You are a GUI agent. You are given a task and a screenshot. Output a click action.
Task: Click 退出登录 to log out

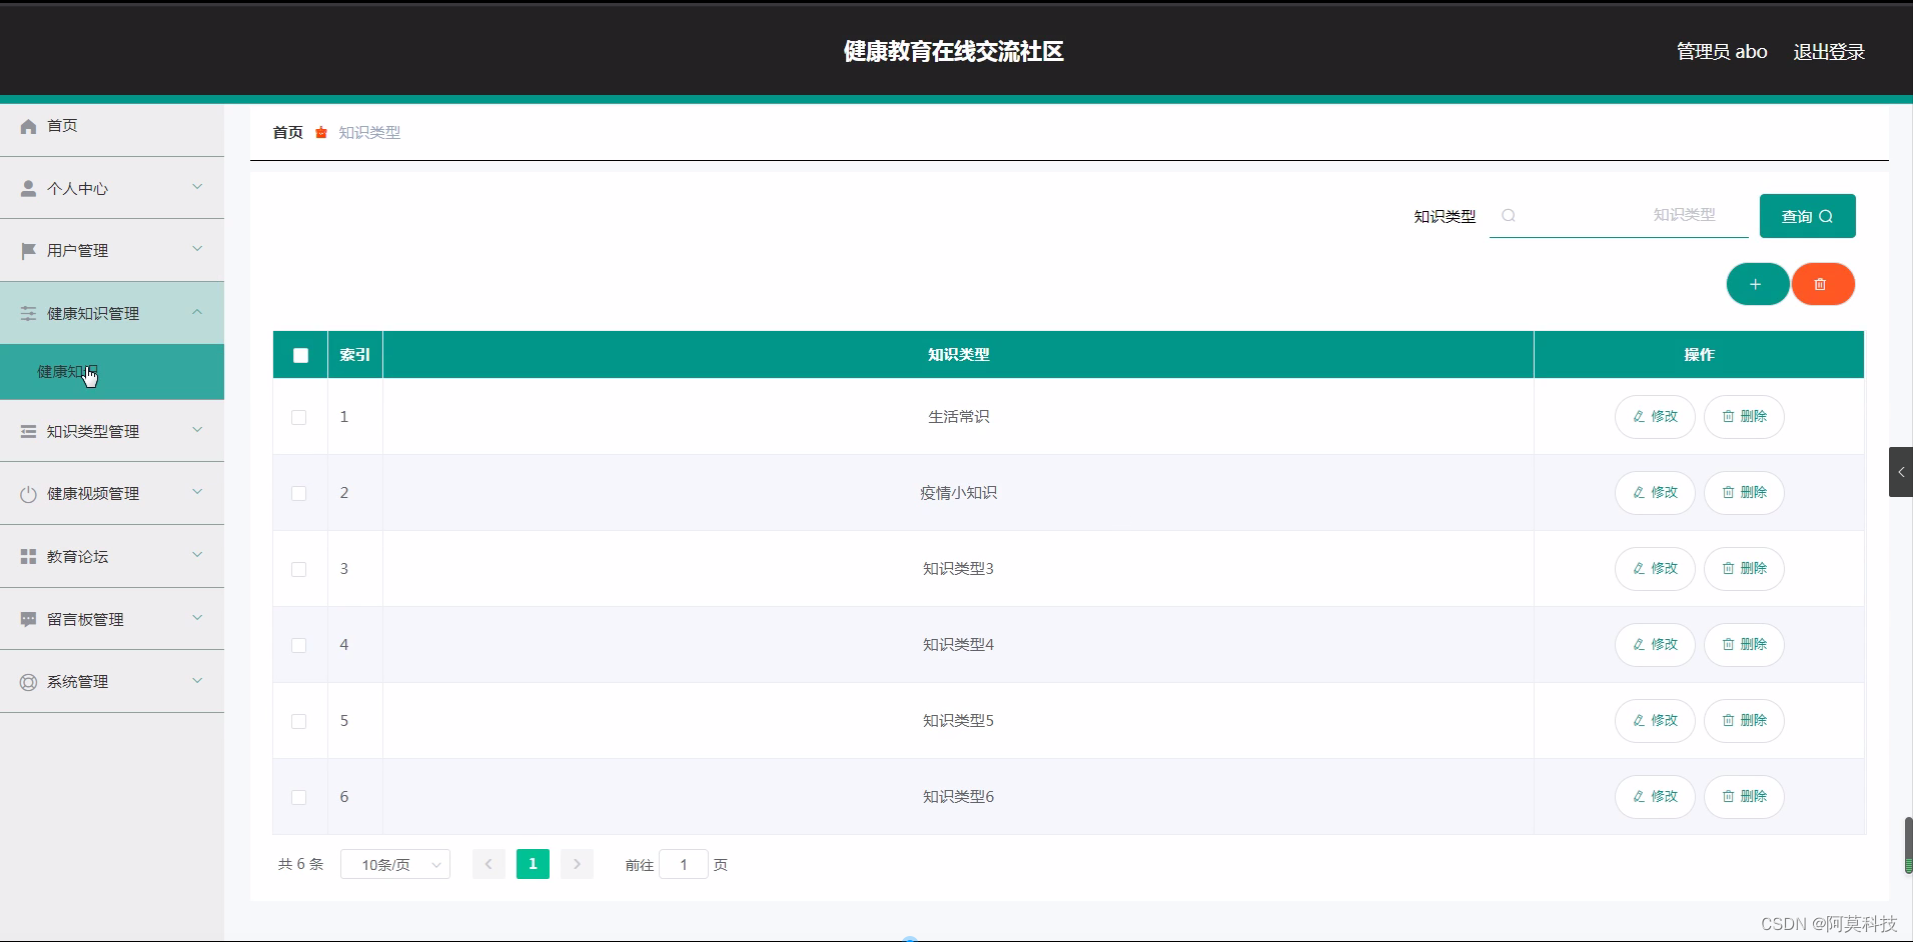pos(1829,51)
